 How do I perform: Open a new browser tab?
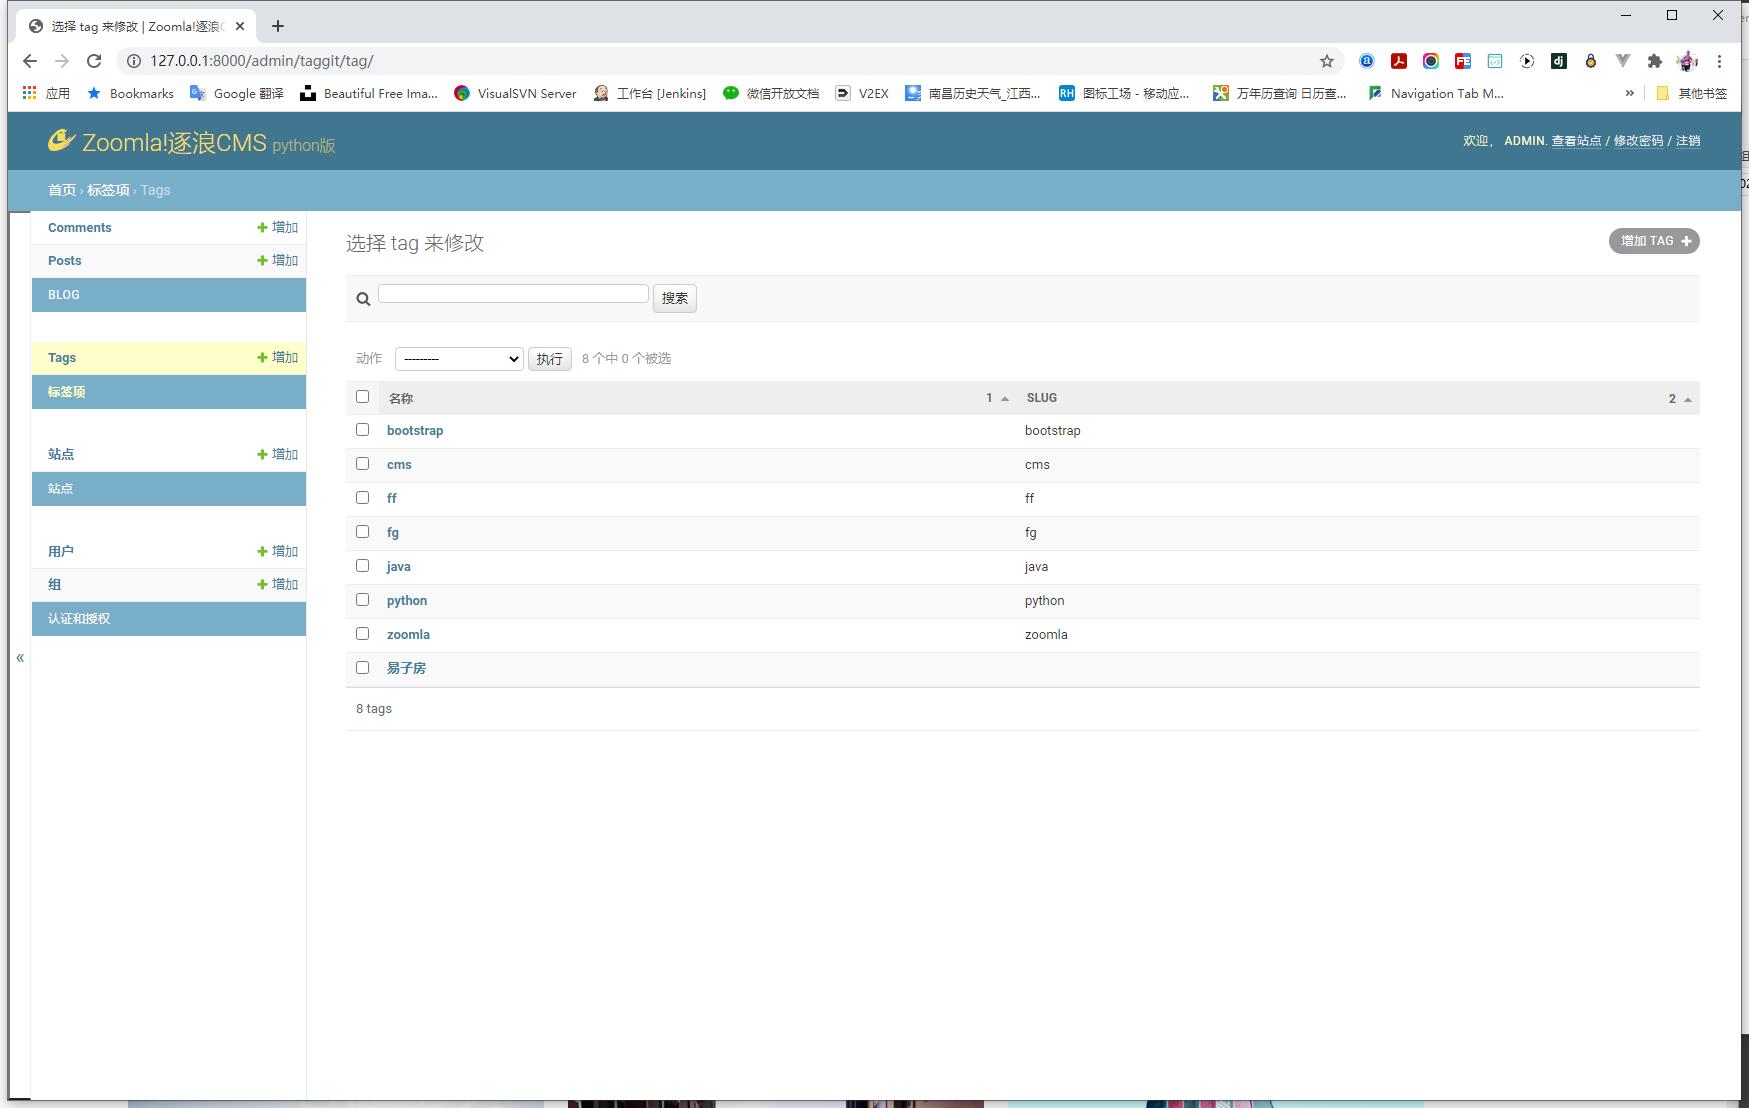pos(278,26)
